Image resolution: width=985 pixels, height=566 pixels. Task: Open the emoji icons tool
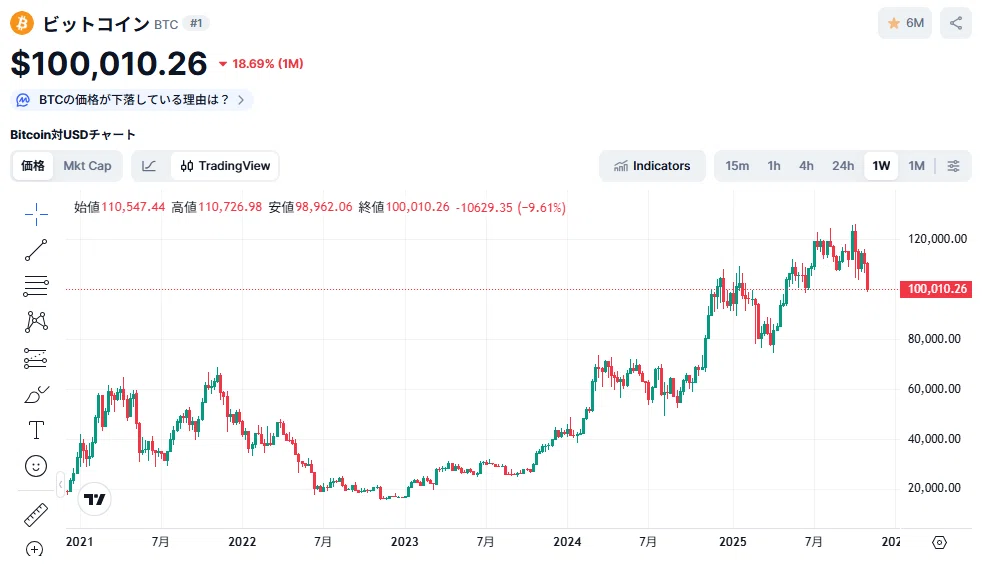pyautogui.click(x=36, y=466)
